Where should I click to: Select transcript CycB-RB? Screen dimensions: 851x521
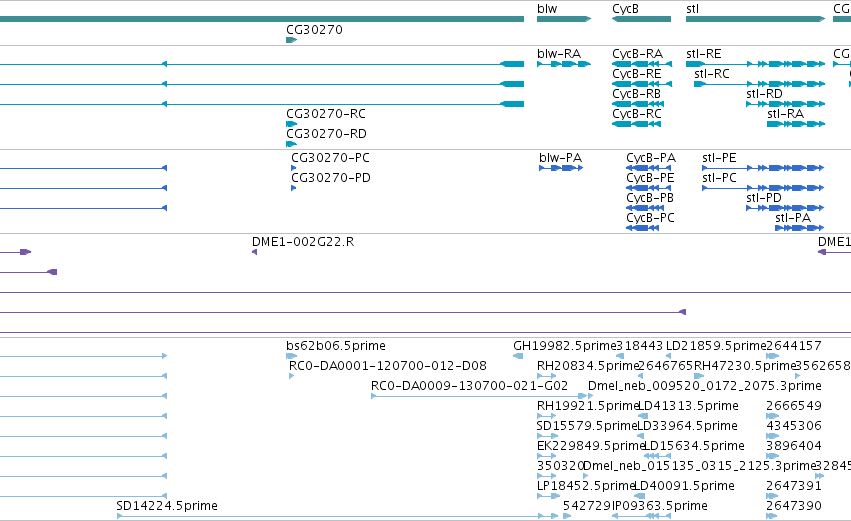pyautogui.click(x=638, y=104)
